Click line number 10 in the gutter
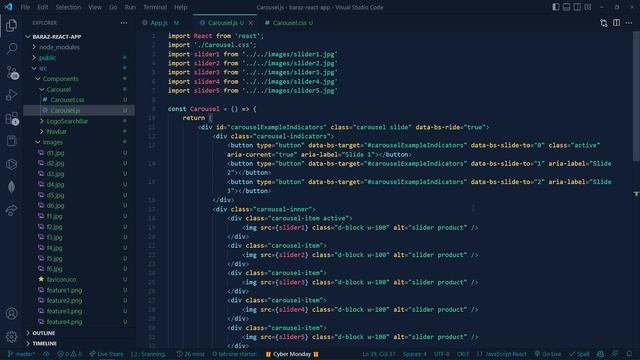The height and width of the screenshot is (360, 640). 151,118
